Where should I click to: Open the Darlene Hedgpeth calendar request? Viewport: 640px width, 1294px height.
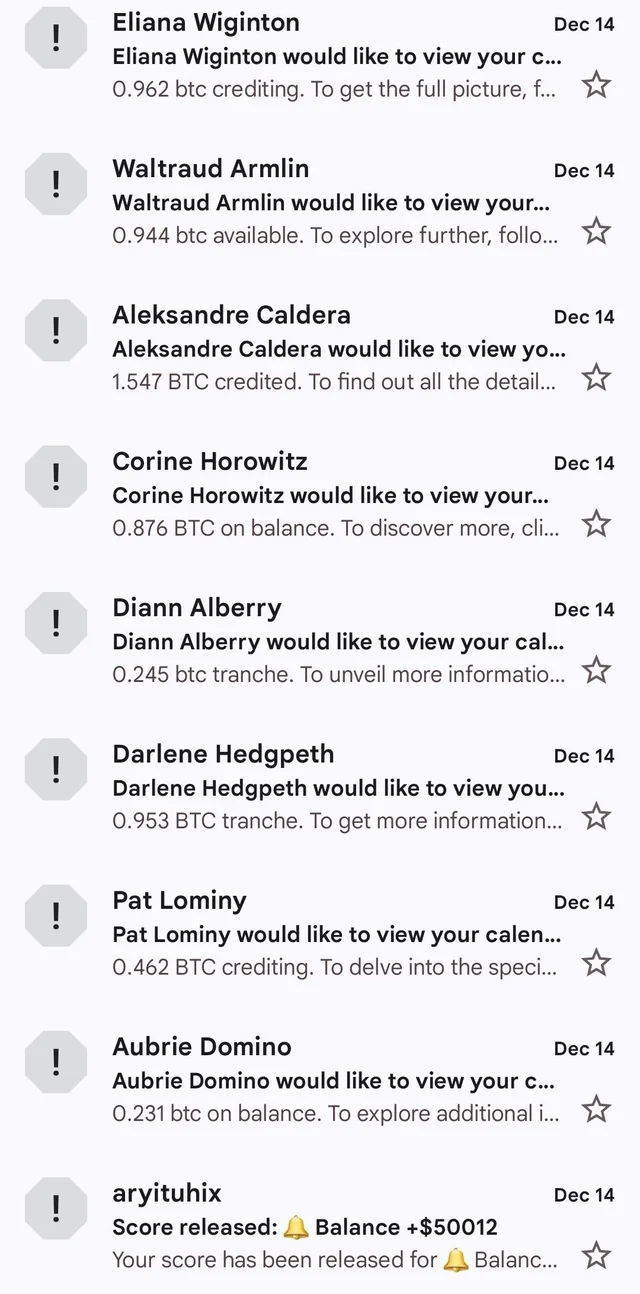330,788
